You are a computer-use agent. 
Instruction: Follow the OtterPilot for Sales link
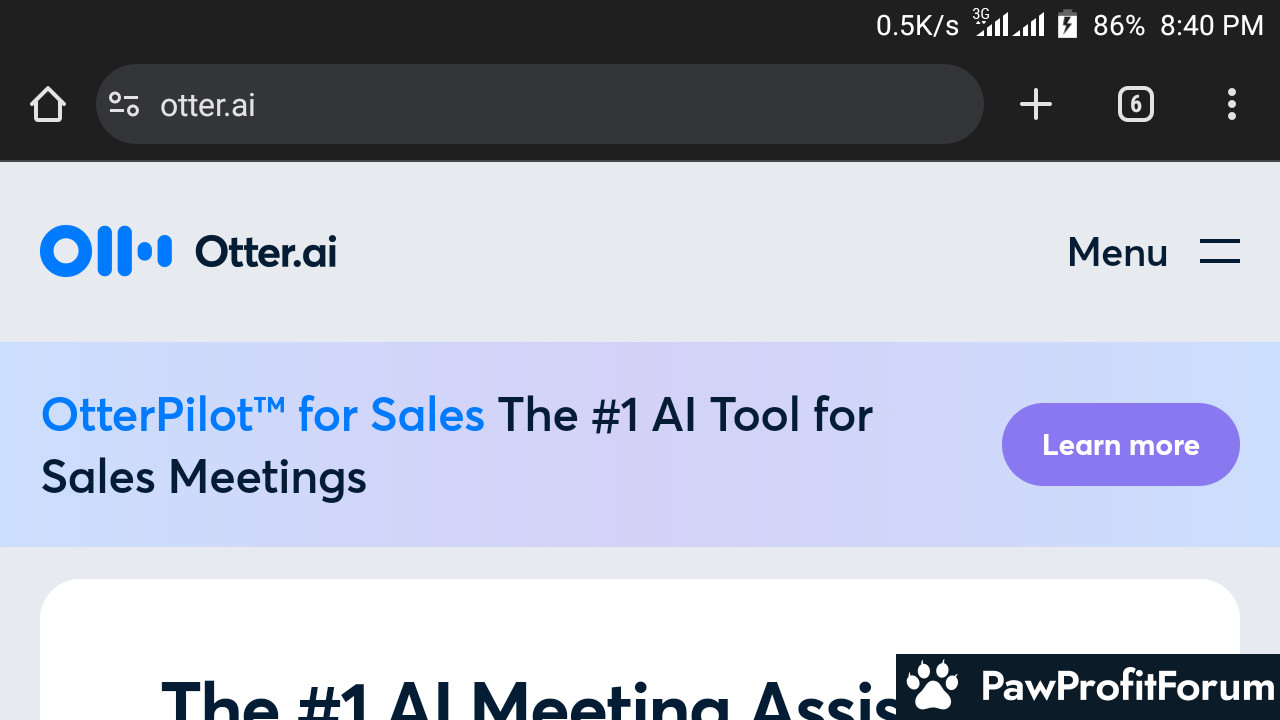(263, 414)
